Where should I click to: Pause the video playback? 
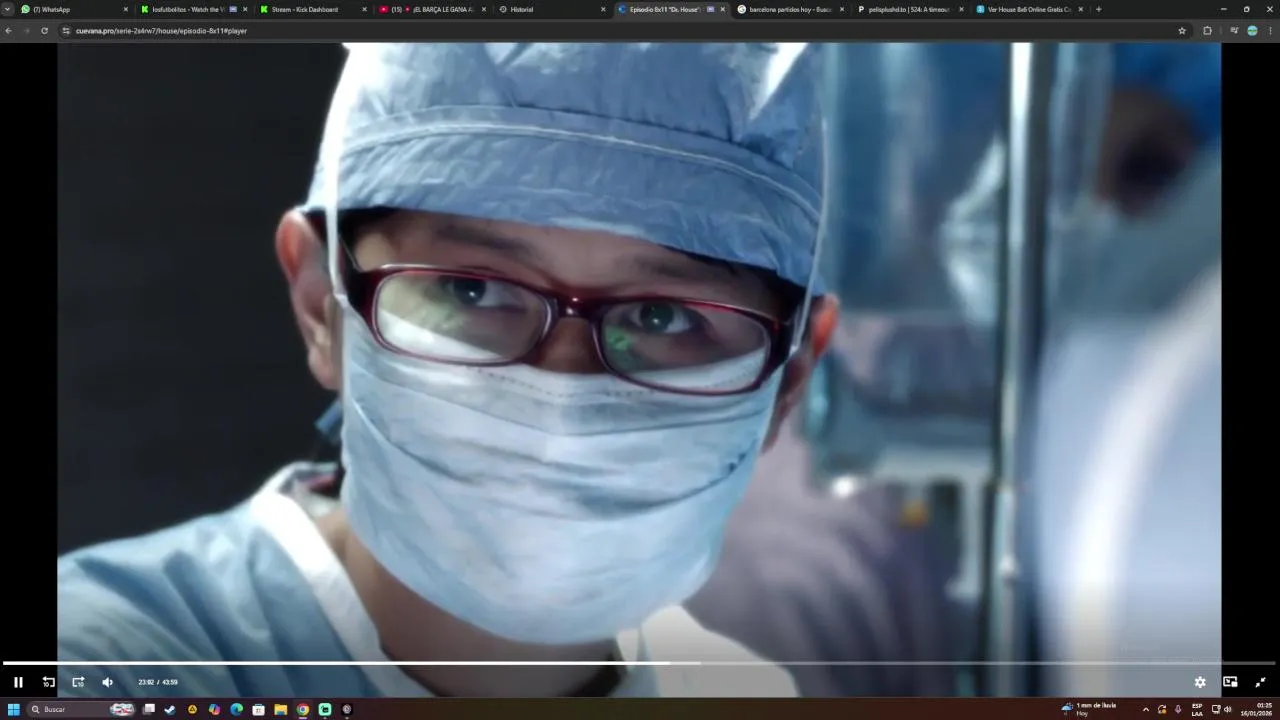click(17, 682)
